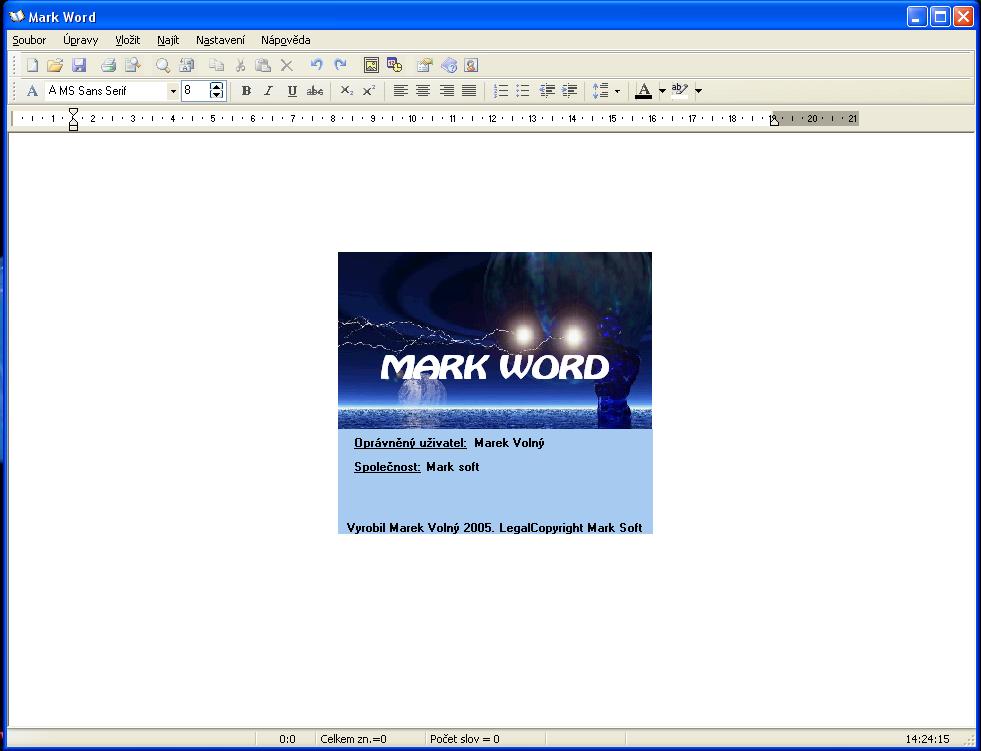Save the document with floppy disk icon

click(x=79, y=65)
